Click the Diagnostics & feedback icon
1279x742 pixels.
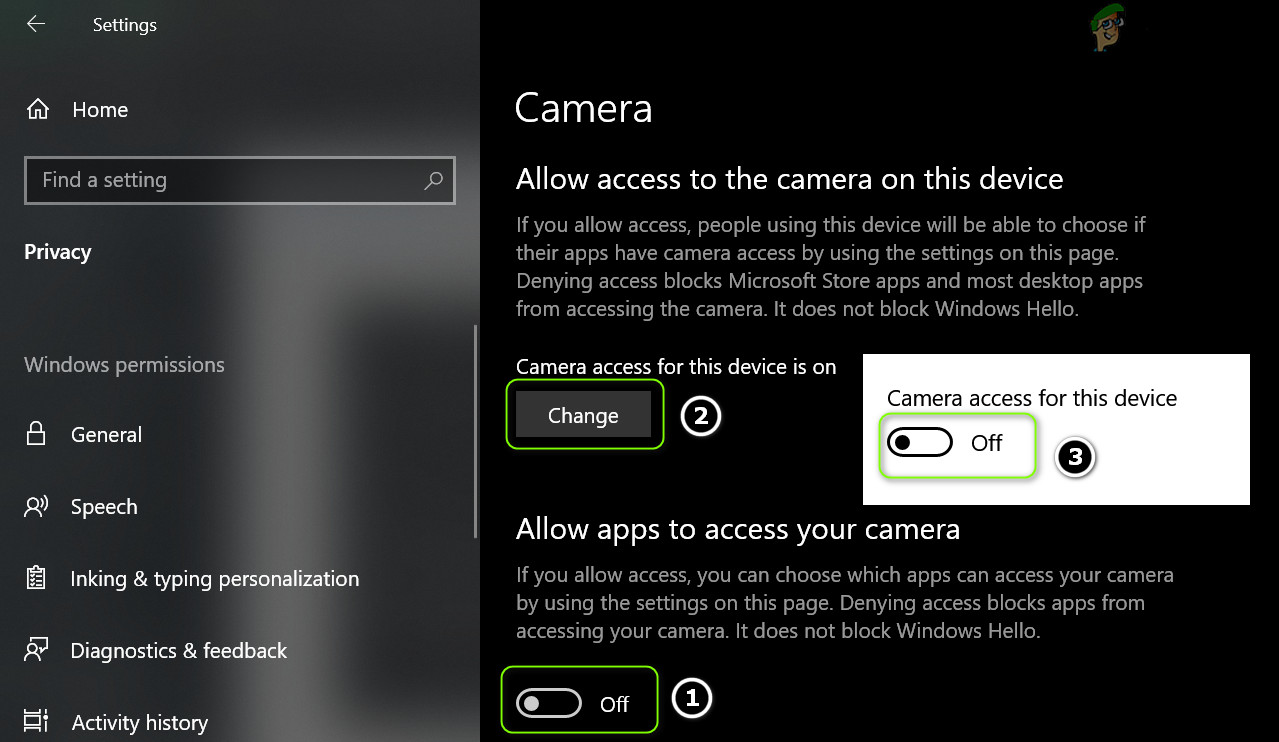point(36,651)
